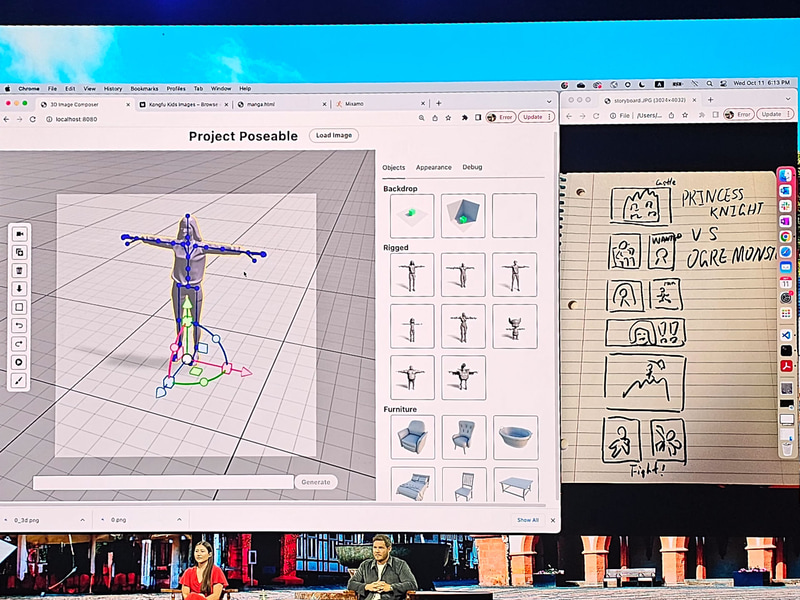
Task: Expand tab search chevron in main window
Action: click(549, 102)
